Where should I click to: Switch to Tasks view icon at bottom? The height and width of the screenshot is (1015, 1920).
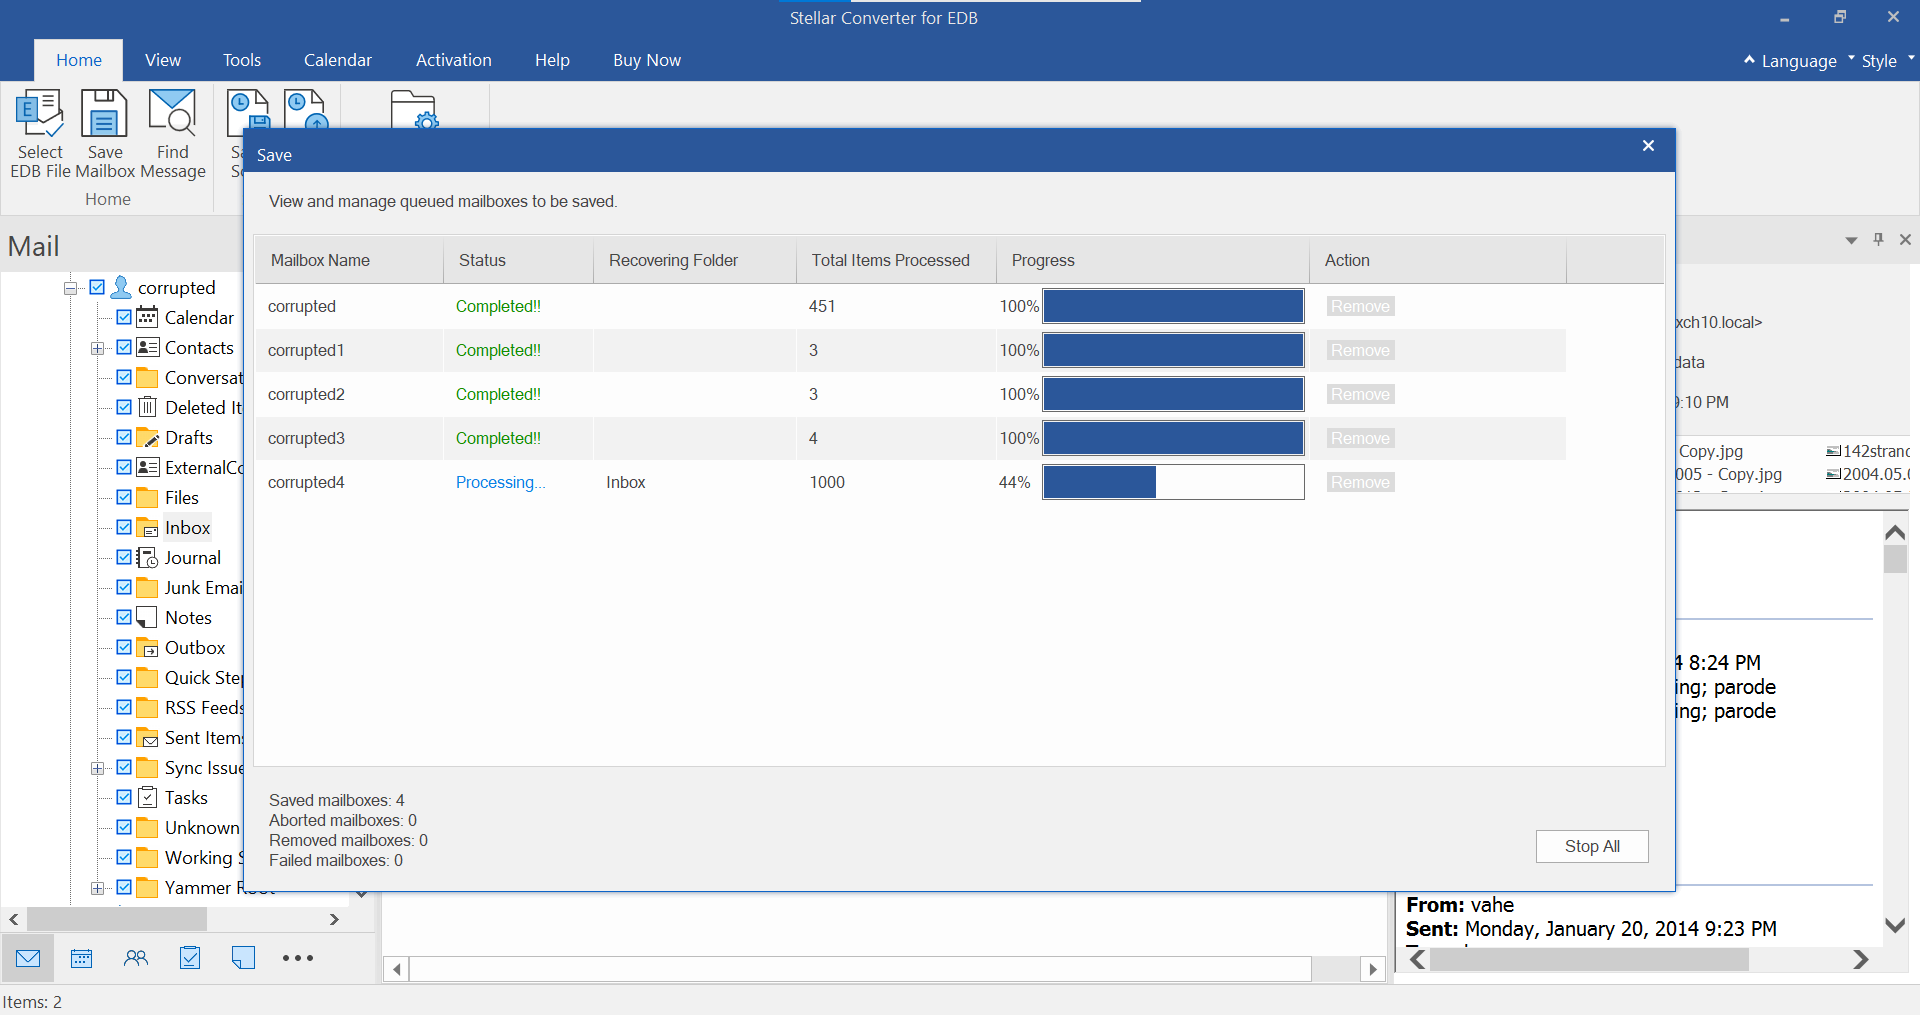coord(190,958)
